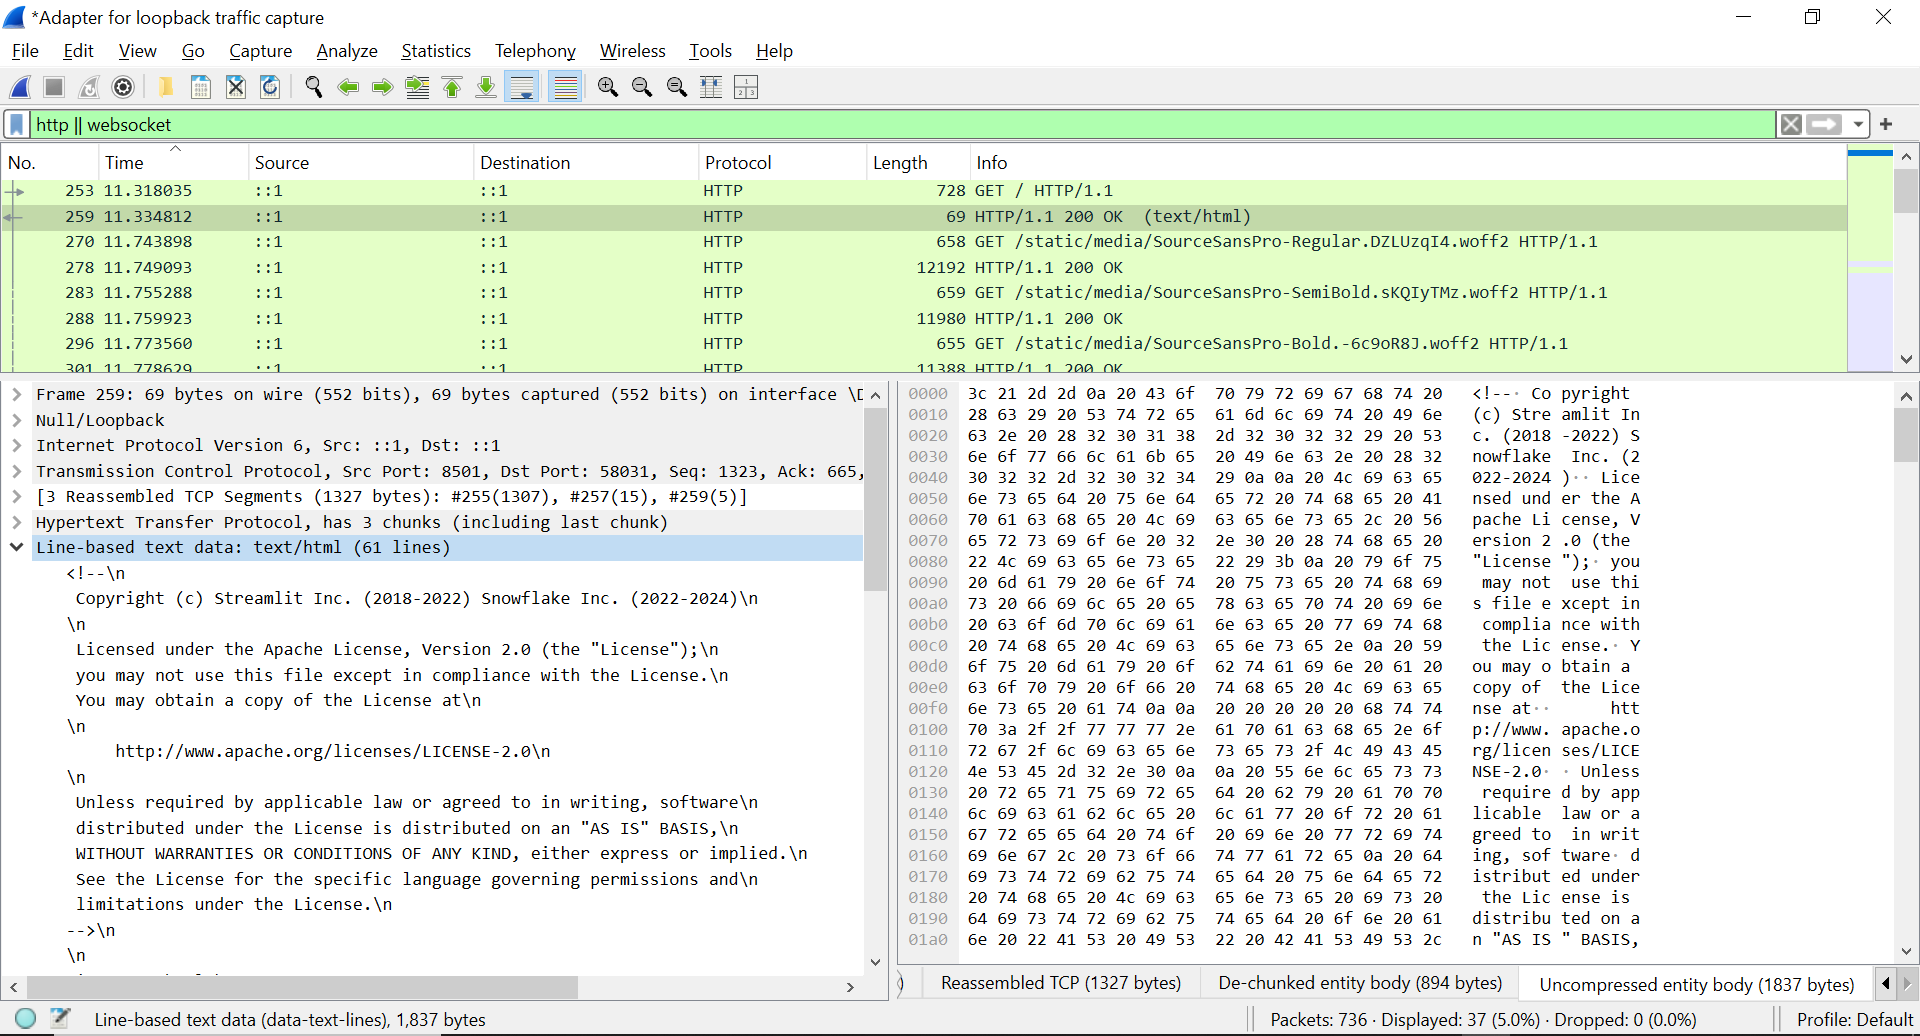Reset text to normal size
This screenshot has height=1036, width=1920.
pos(677,87)
